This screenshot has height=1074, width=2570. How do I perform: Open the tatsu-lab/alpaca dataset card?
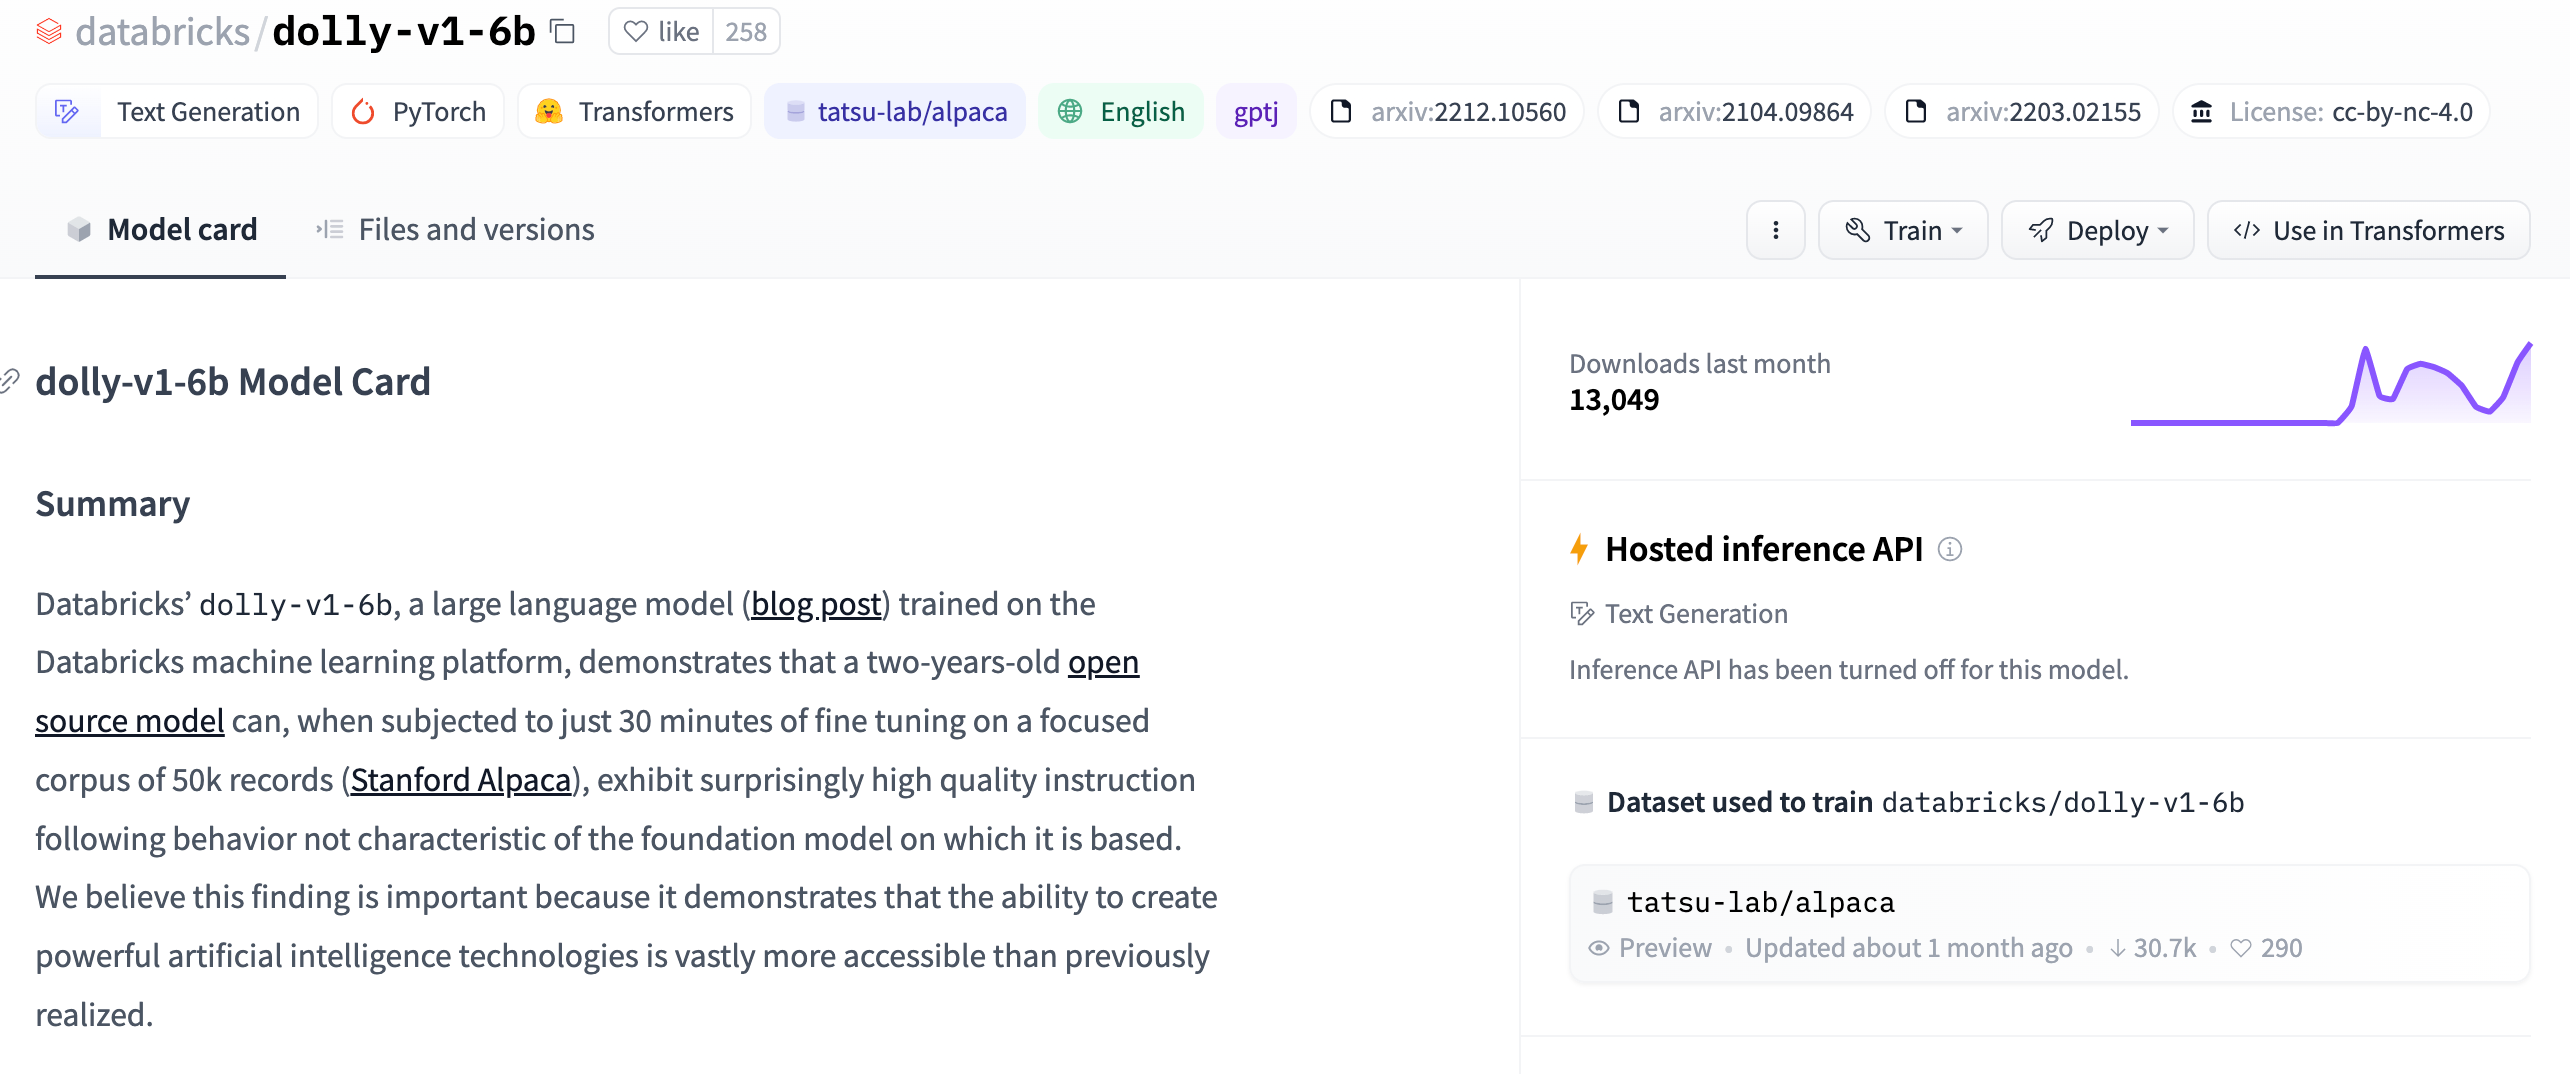(2049, 924)
